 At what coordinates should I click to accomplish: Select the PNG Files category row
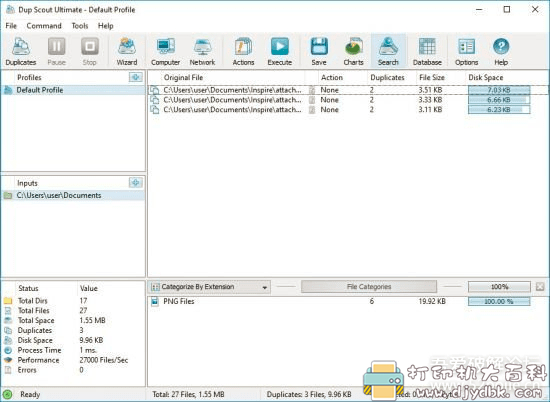(x=348, y=301)
